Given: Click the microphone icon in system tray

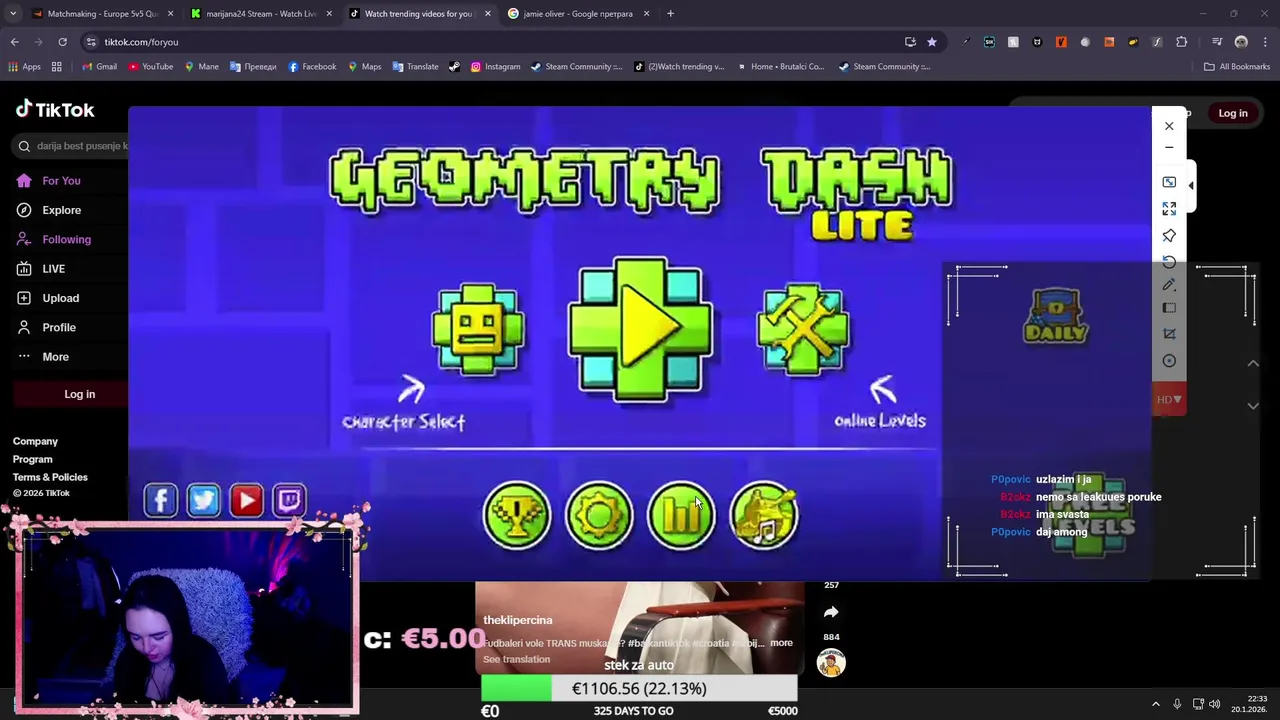Looking at the screenshot, I should [x=1177, y=704].
